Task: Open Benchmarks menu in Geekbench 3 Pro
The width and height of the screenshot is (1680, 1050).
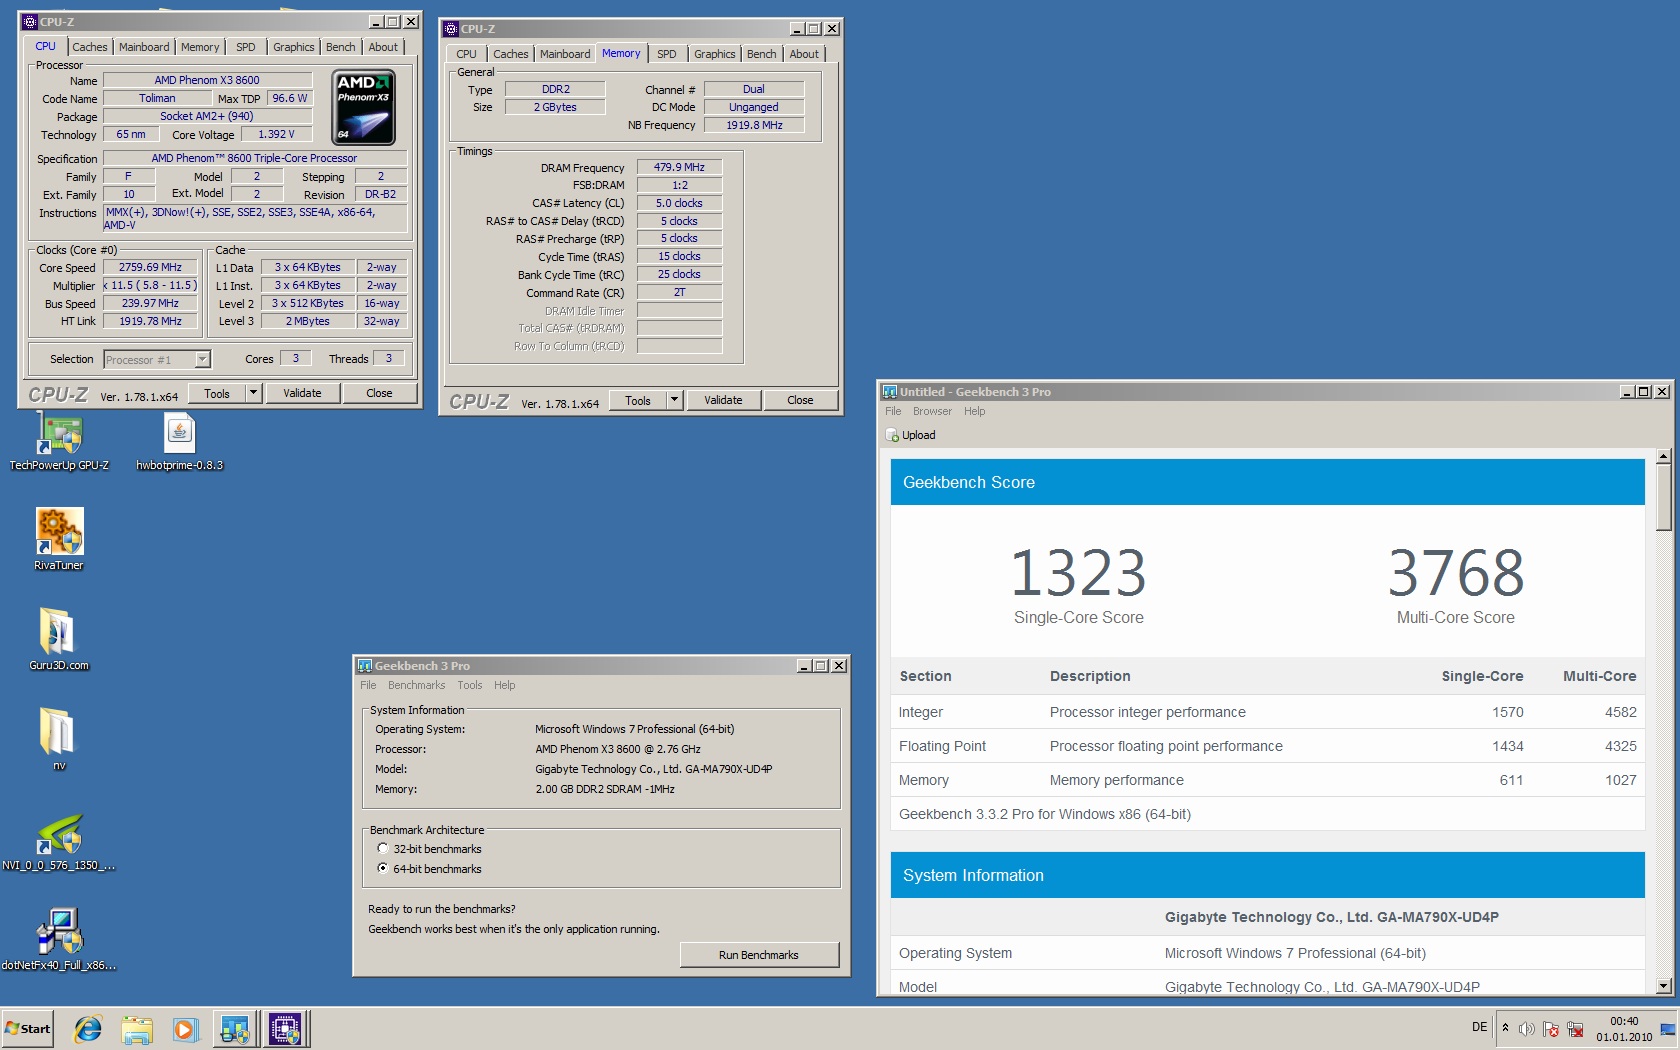Action: click(416, 685)
